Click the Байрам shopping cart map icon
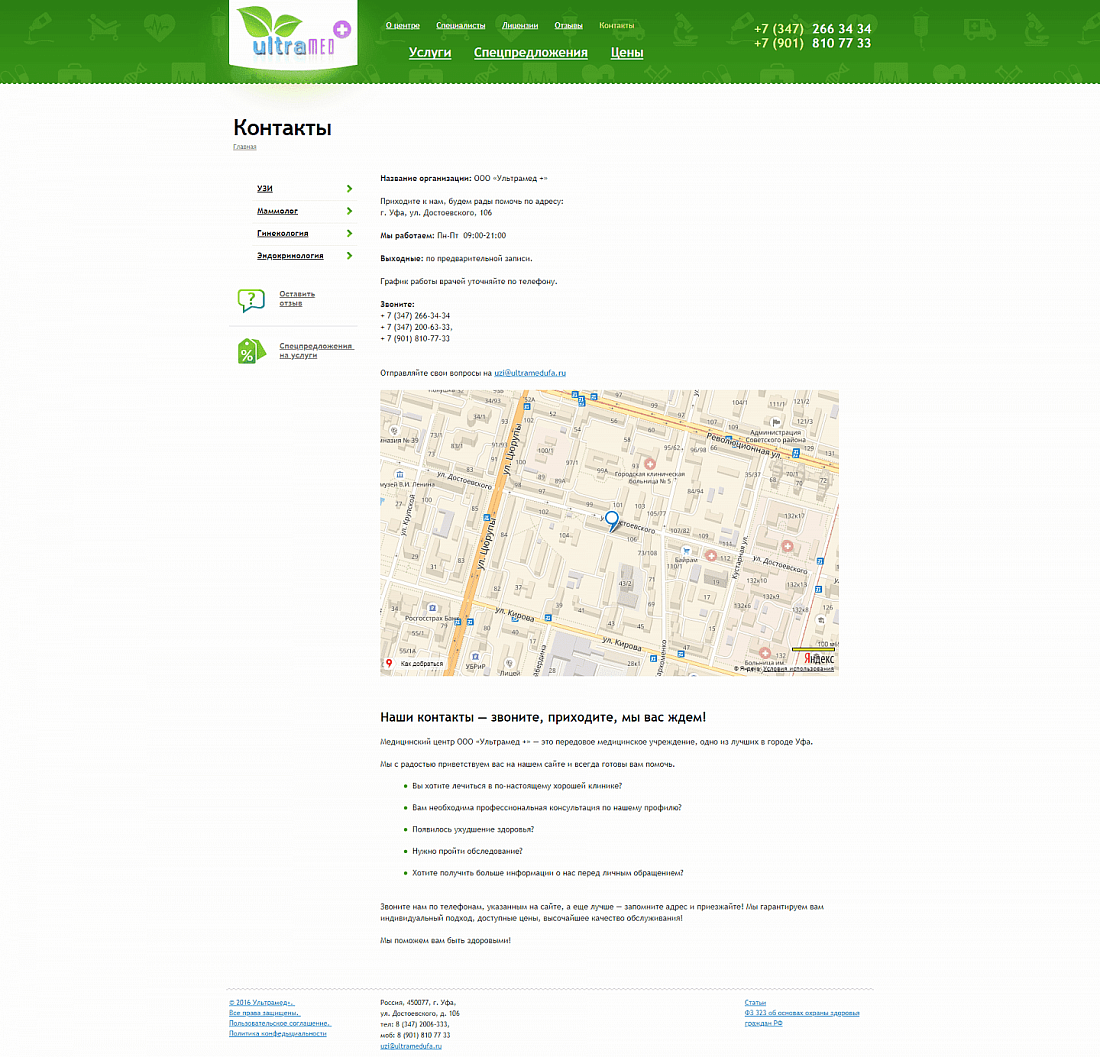The image size is (1100, 1057). (x=686, y=551)
